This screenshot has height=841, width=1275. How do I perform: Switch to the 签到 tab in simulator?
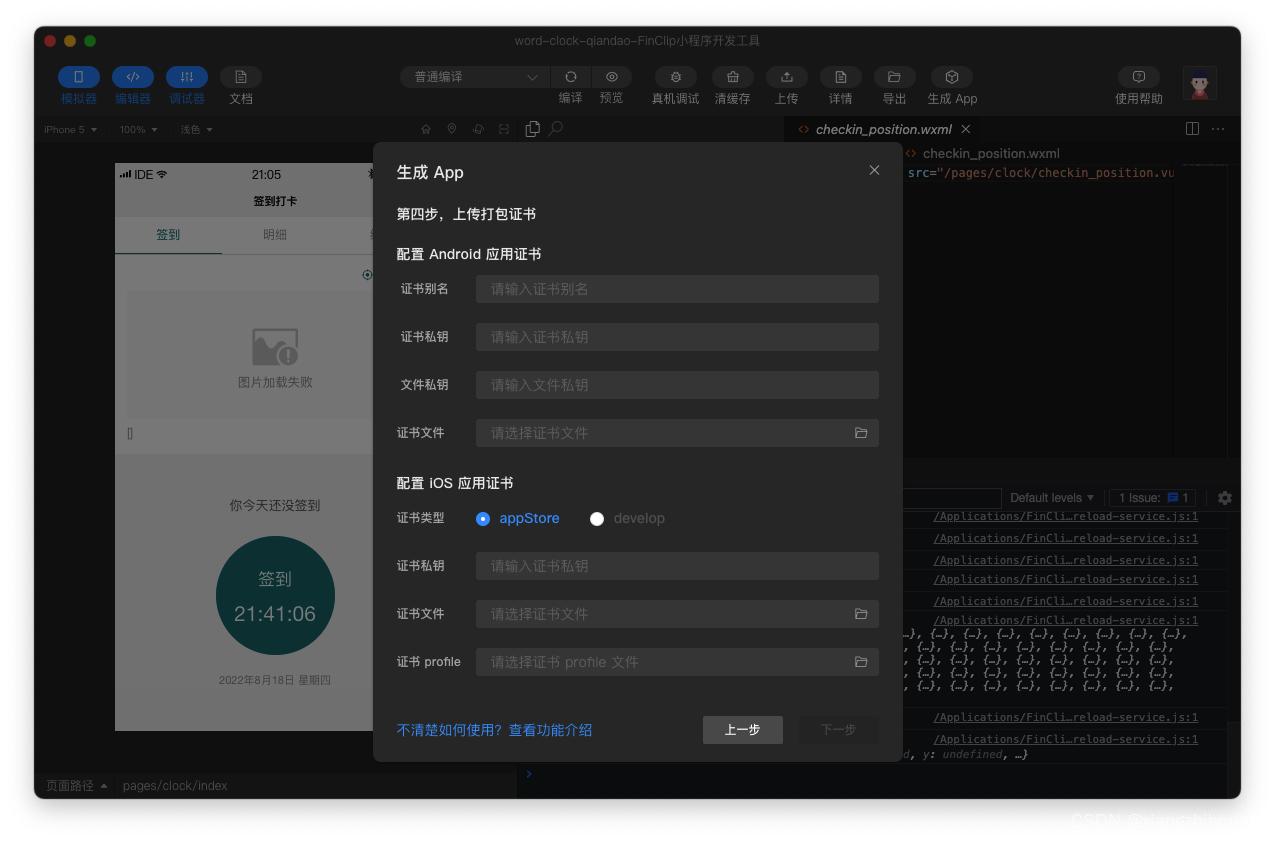coord(168,235)
